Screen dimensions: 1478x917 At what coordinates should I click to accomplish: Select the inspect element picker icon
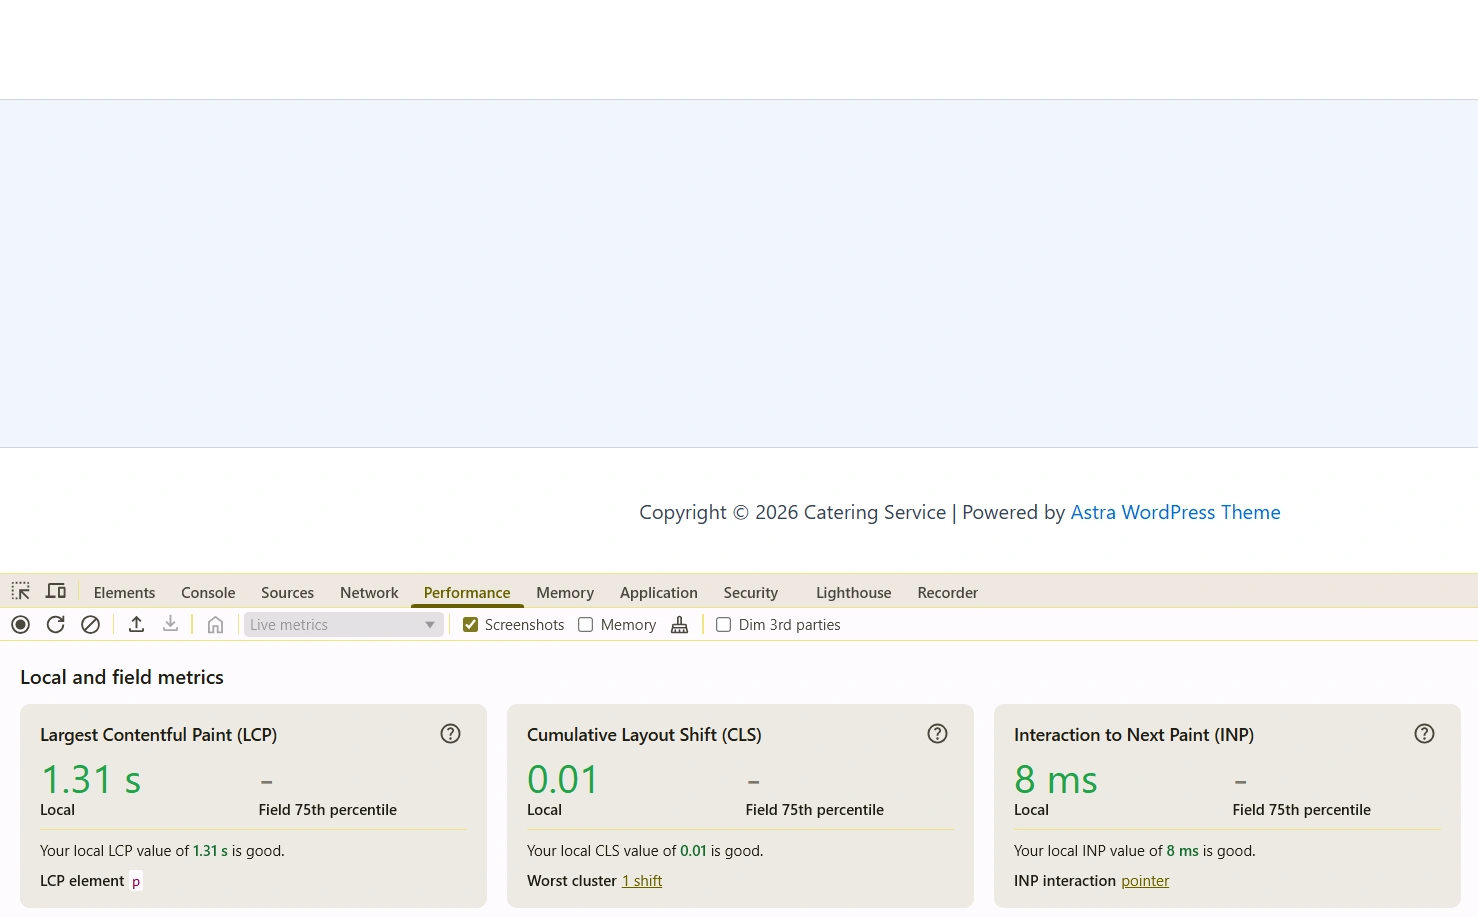(x=21, y=591)
